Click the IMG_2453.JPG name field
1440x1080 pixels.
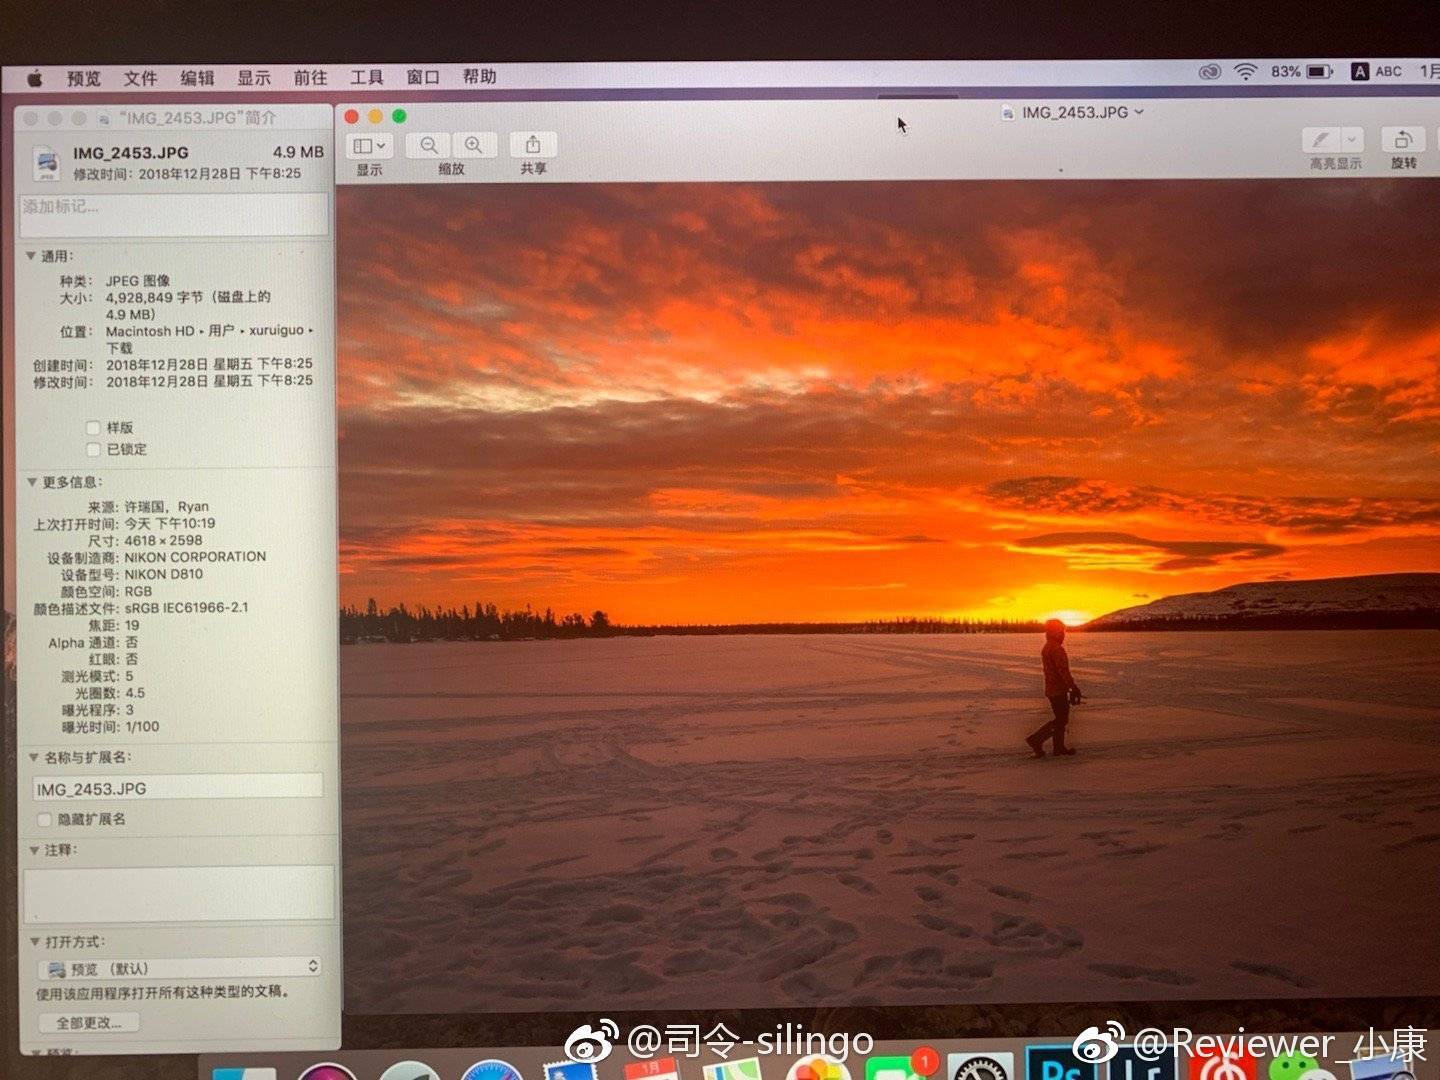coord(178,789)
